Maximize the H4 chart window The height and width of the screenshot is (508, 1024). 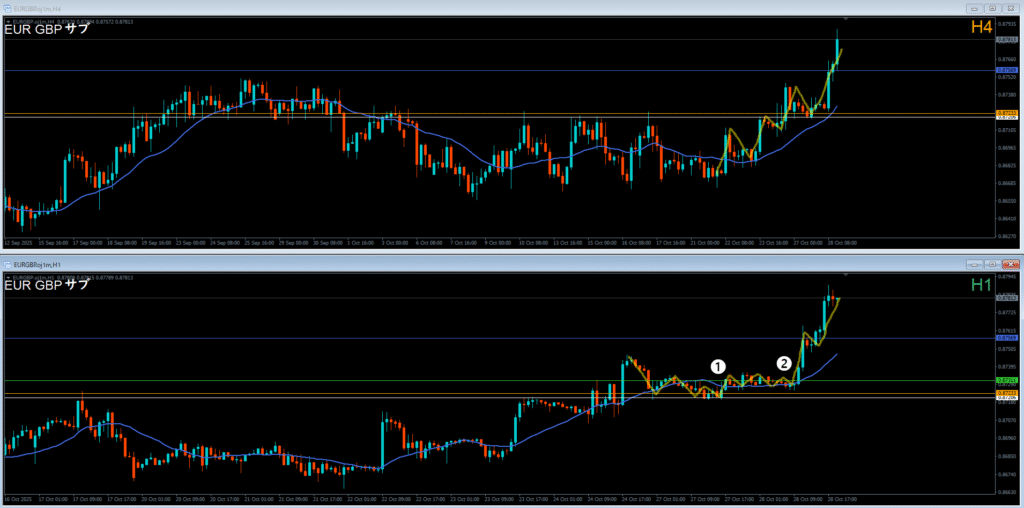point(991,9)
